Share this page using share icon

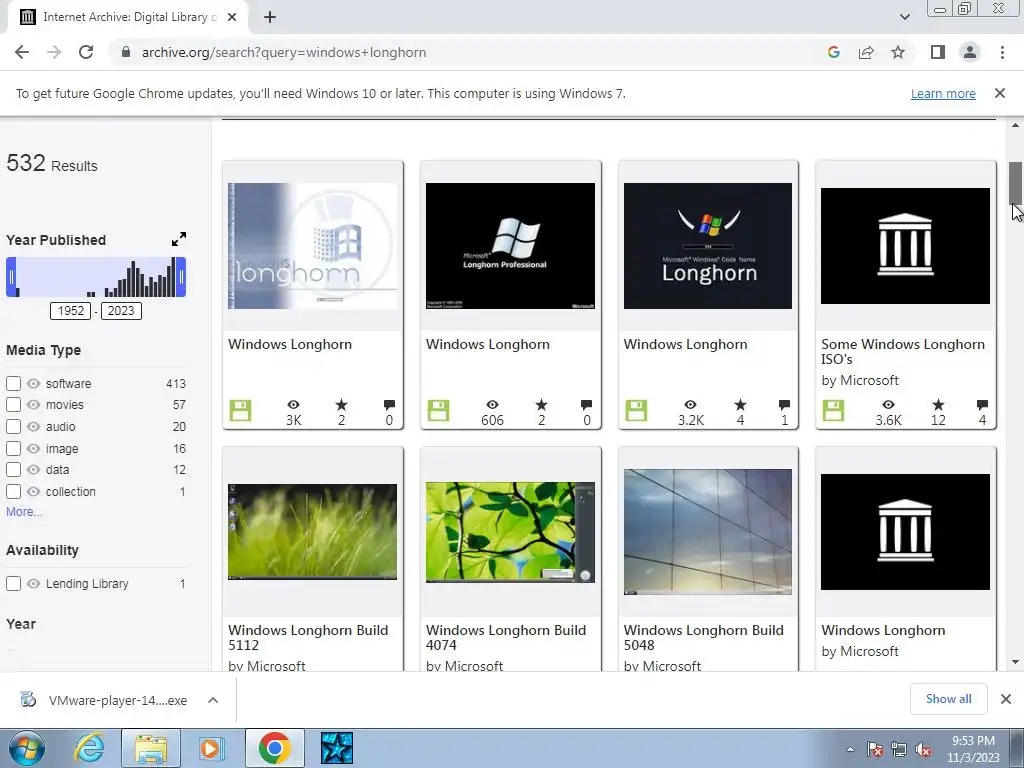pos(866,52)
